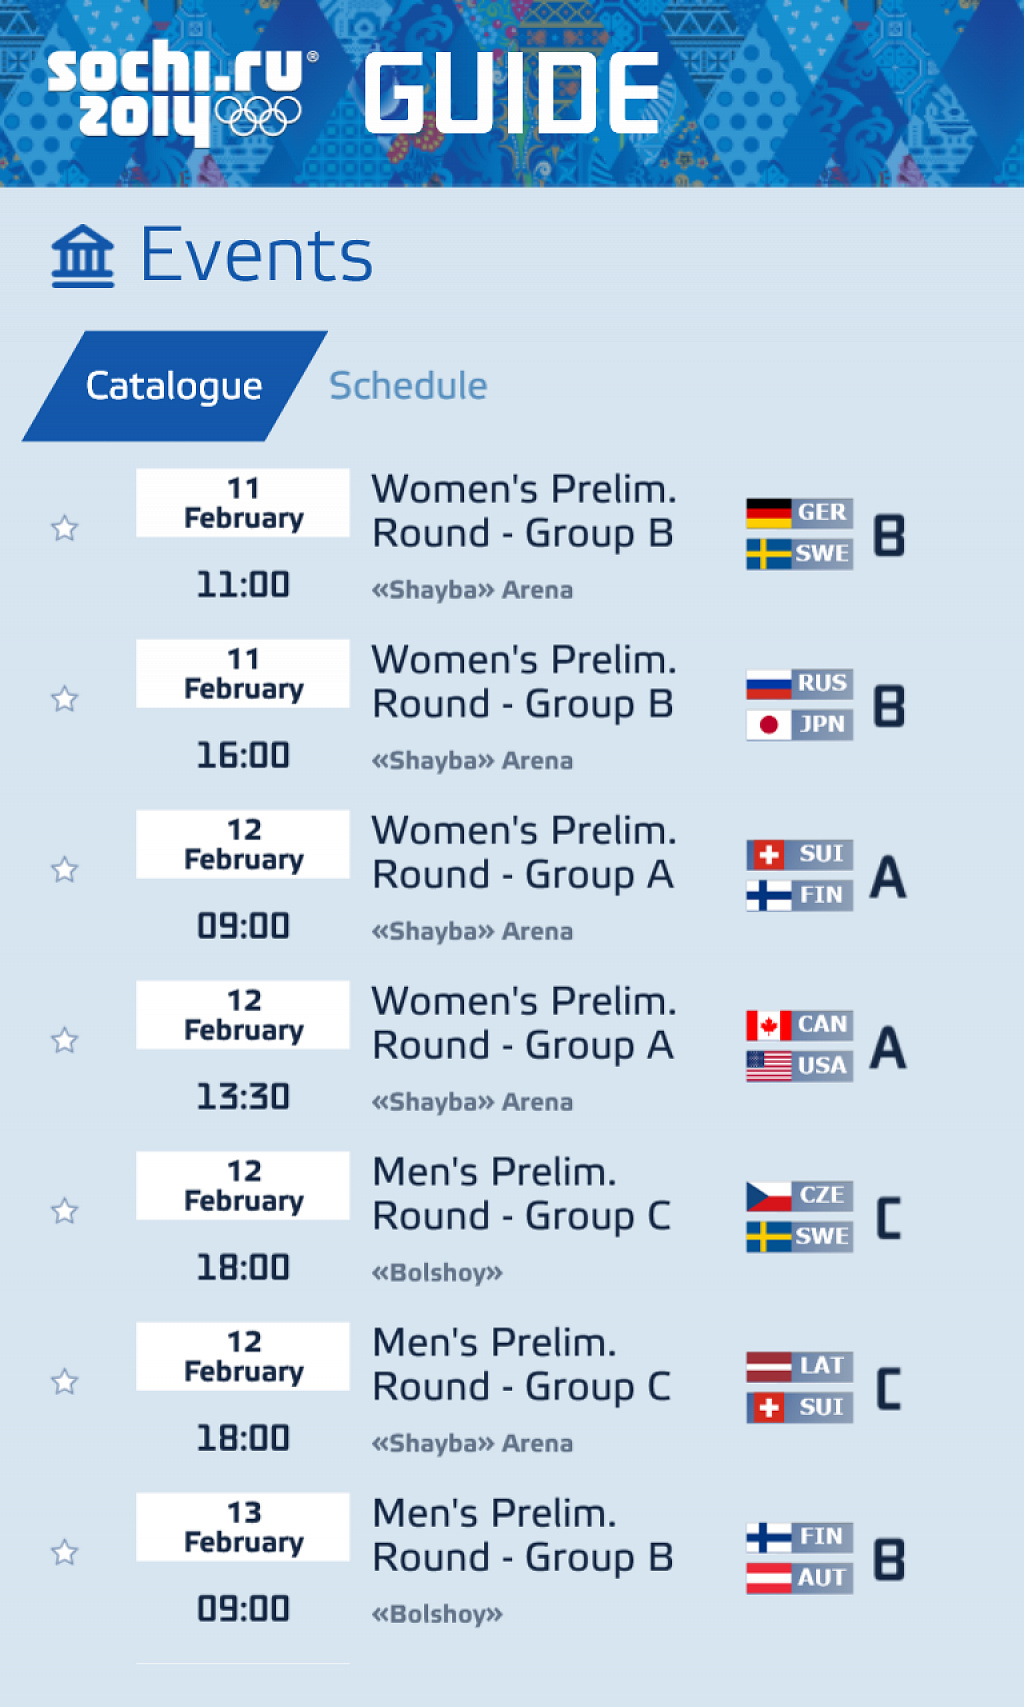Tap the GUIDE header title
Viewport: 1024px width, 1707px height.
click(x=511, y=94)
